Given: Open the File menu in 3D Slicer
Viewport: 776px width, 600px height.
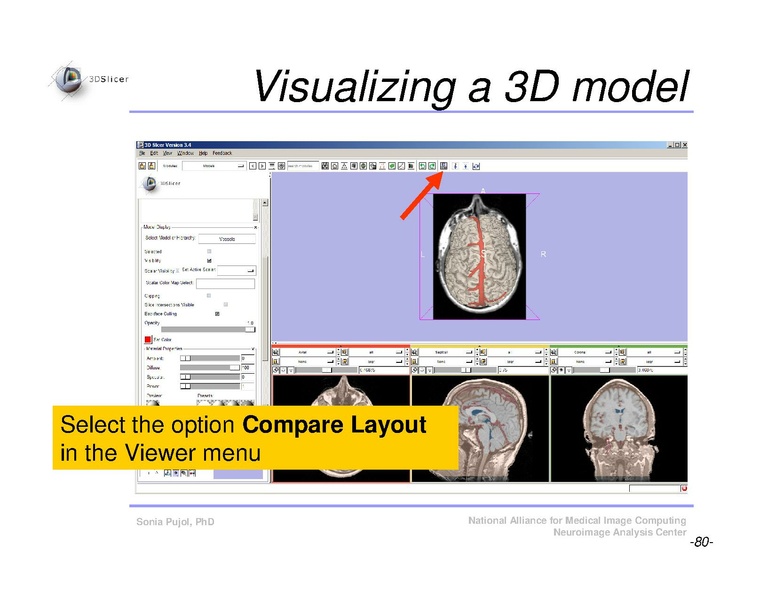Looking at the screenshot, I should 142,153.
